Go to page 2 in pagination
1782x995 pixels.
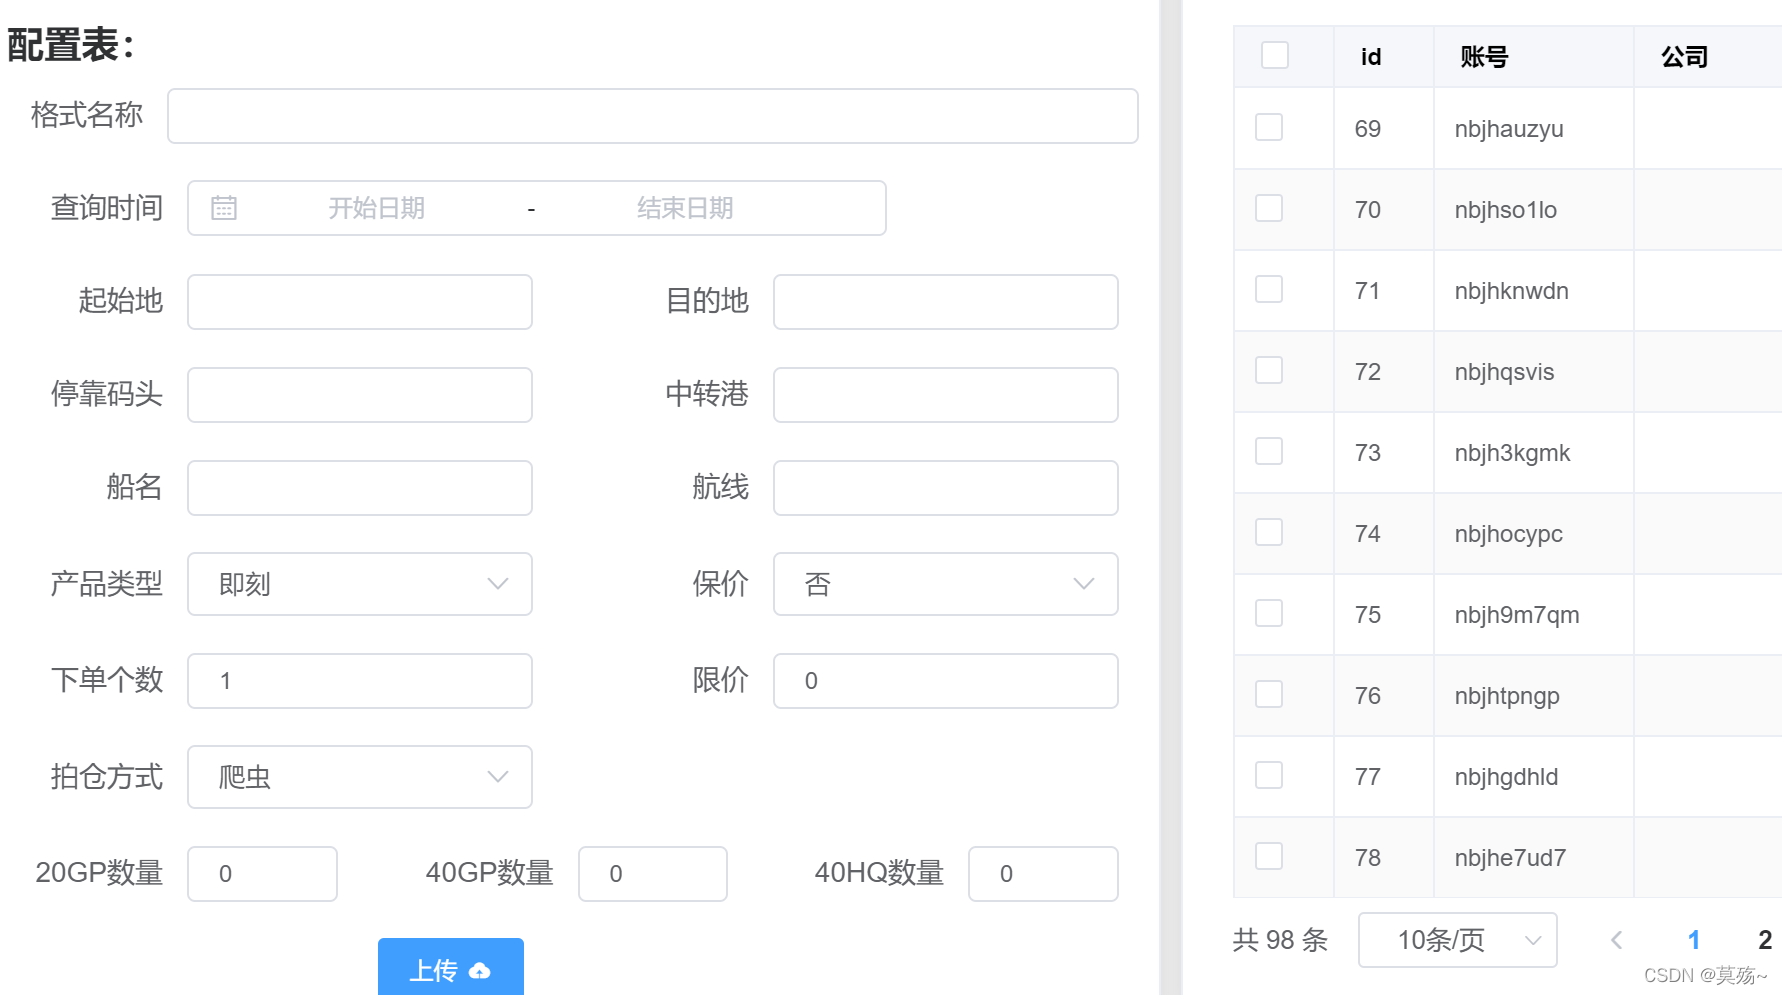coord(1765,940)
